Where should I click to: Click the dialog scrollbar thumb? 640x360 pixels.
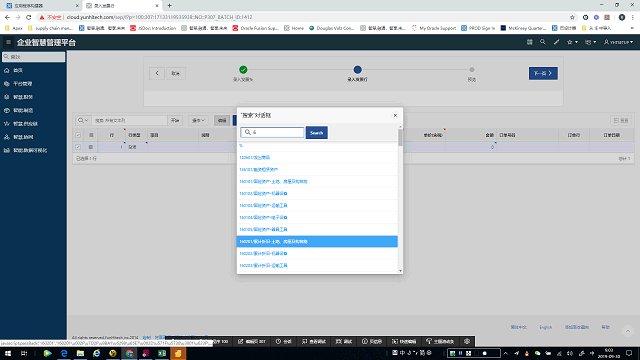400,137
